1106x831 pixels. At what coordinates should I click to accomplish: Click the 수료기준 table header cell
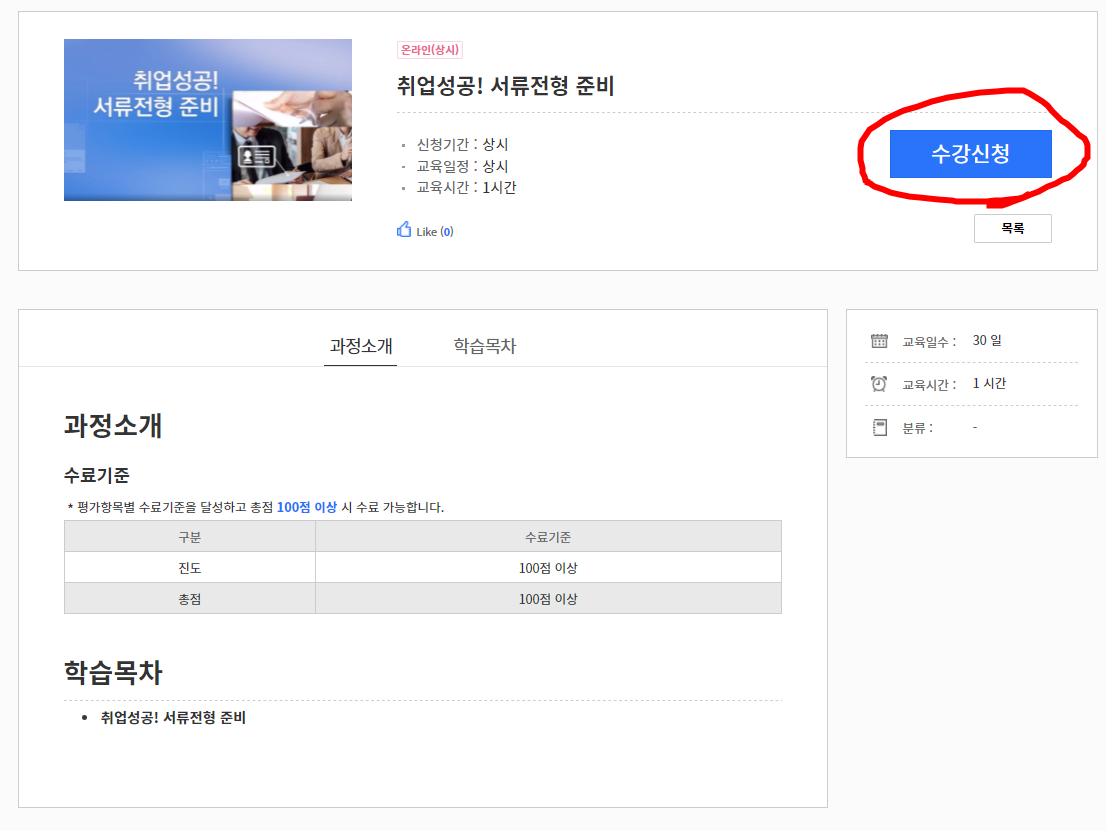tap(548, 537)
